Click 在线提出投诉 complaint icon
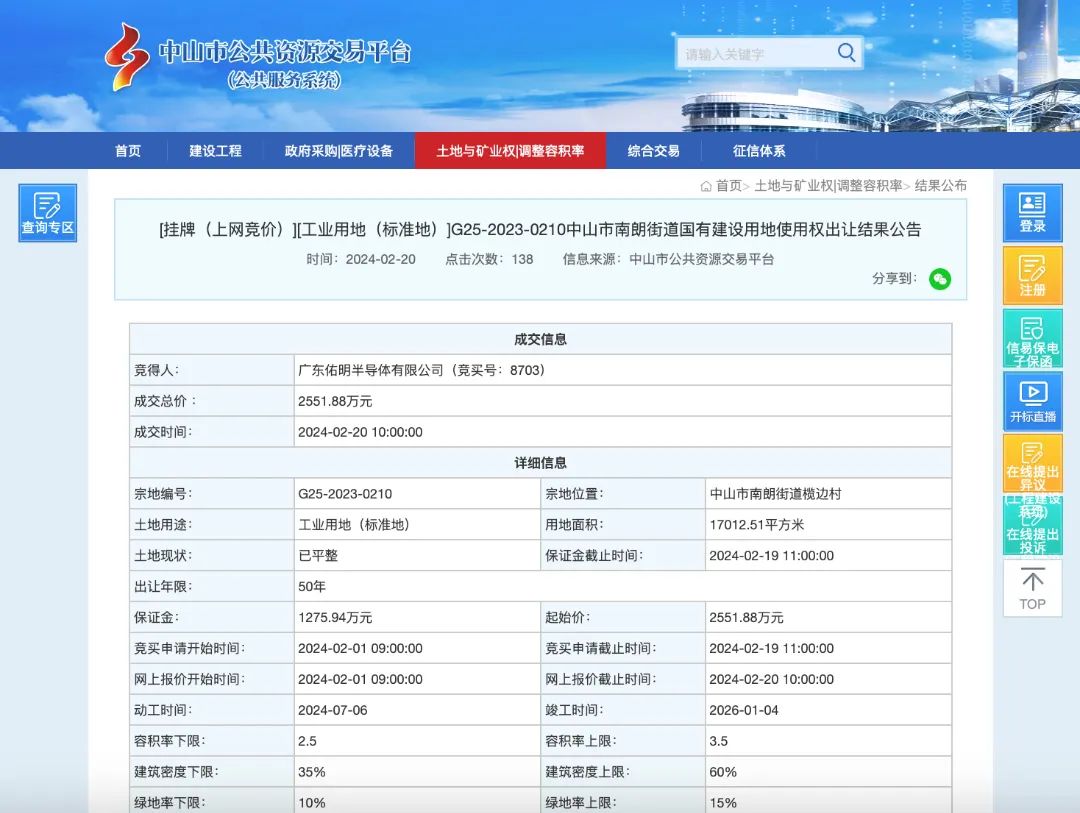The width and height of the screenshot is (1080, 813). coord(1032,526)
